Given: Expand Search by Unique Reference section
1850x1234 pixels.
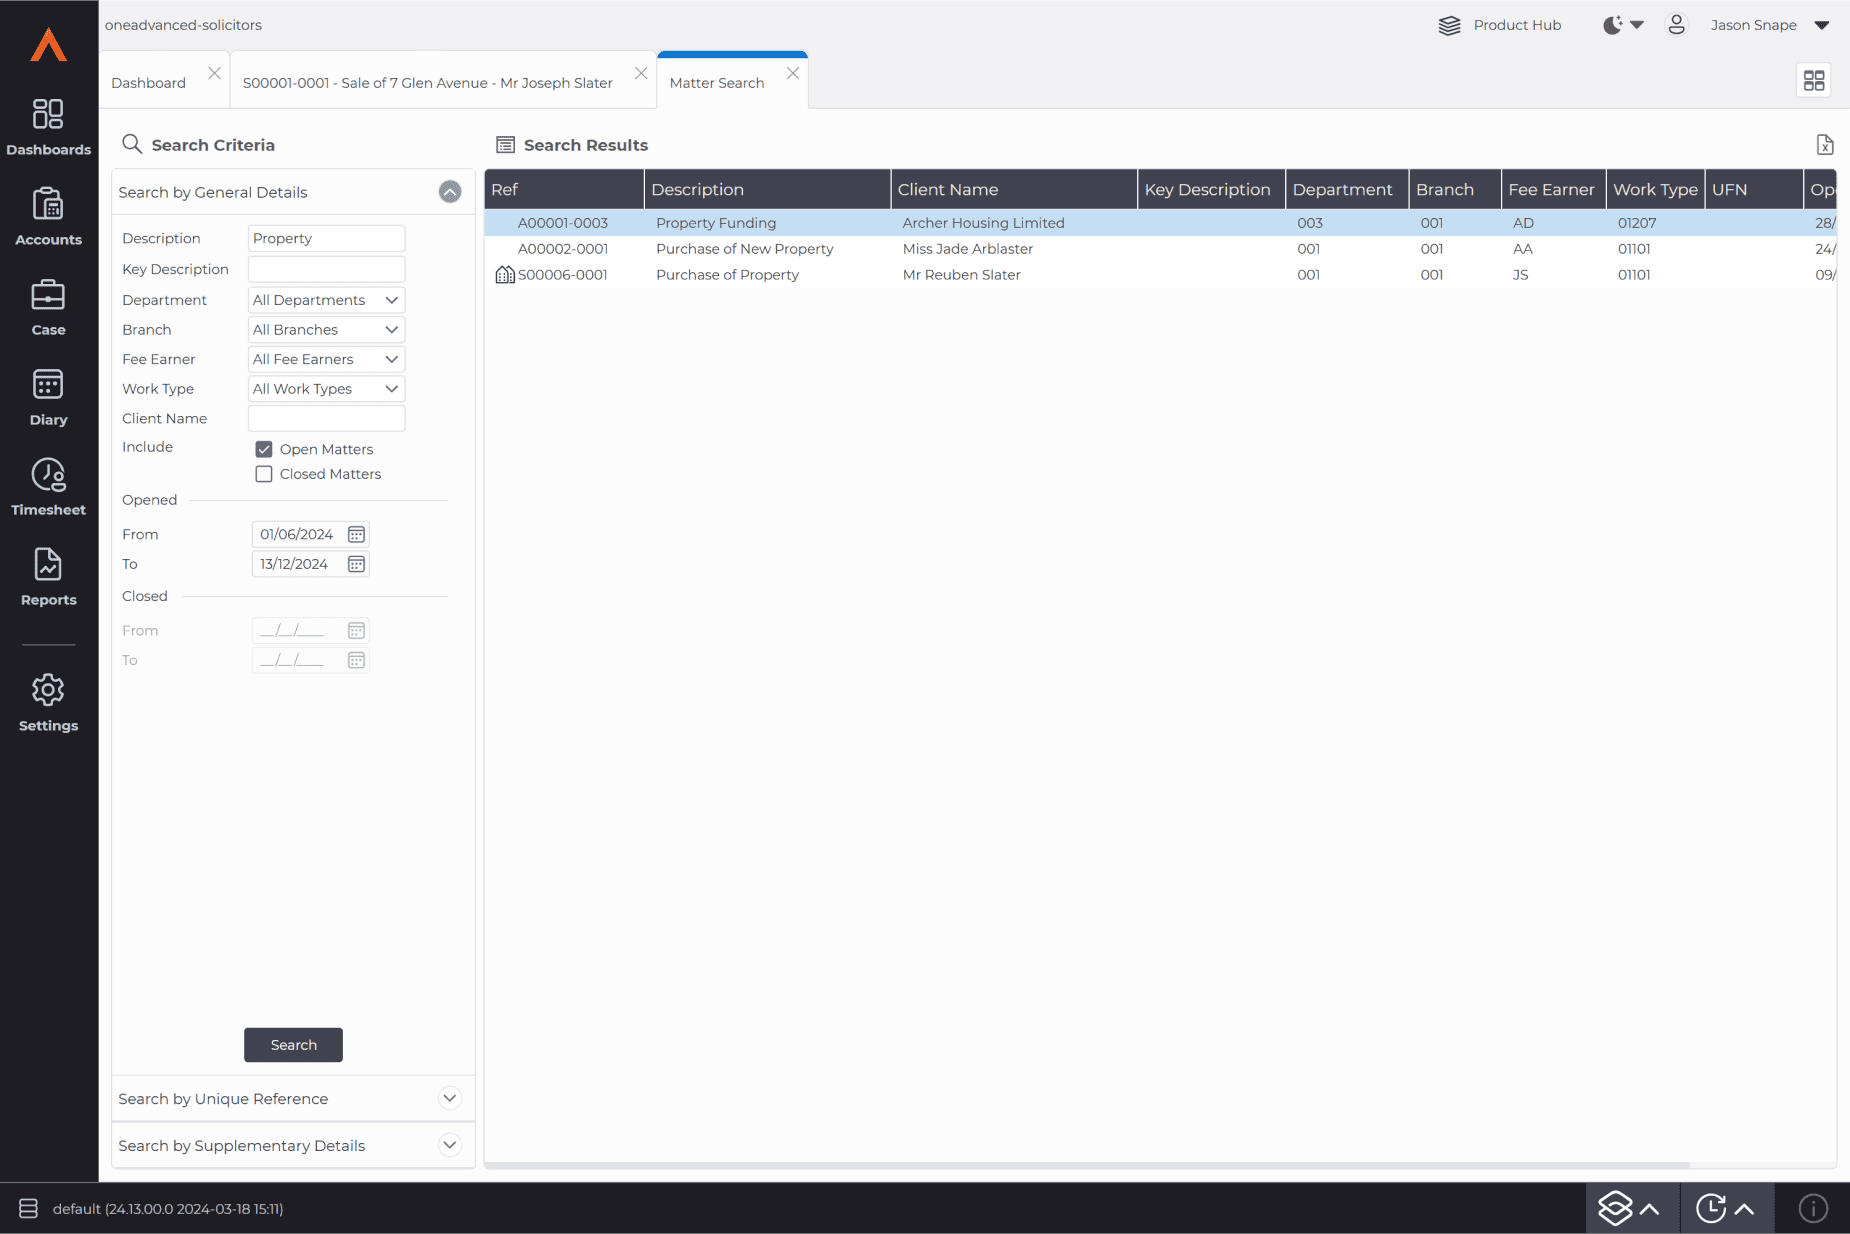Looking at the screenshot, I should coord(450,1098).
